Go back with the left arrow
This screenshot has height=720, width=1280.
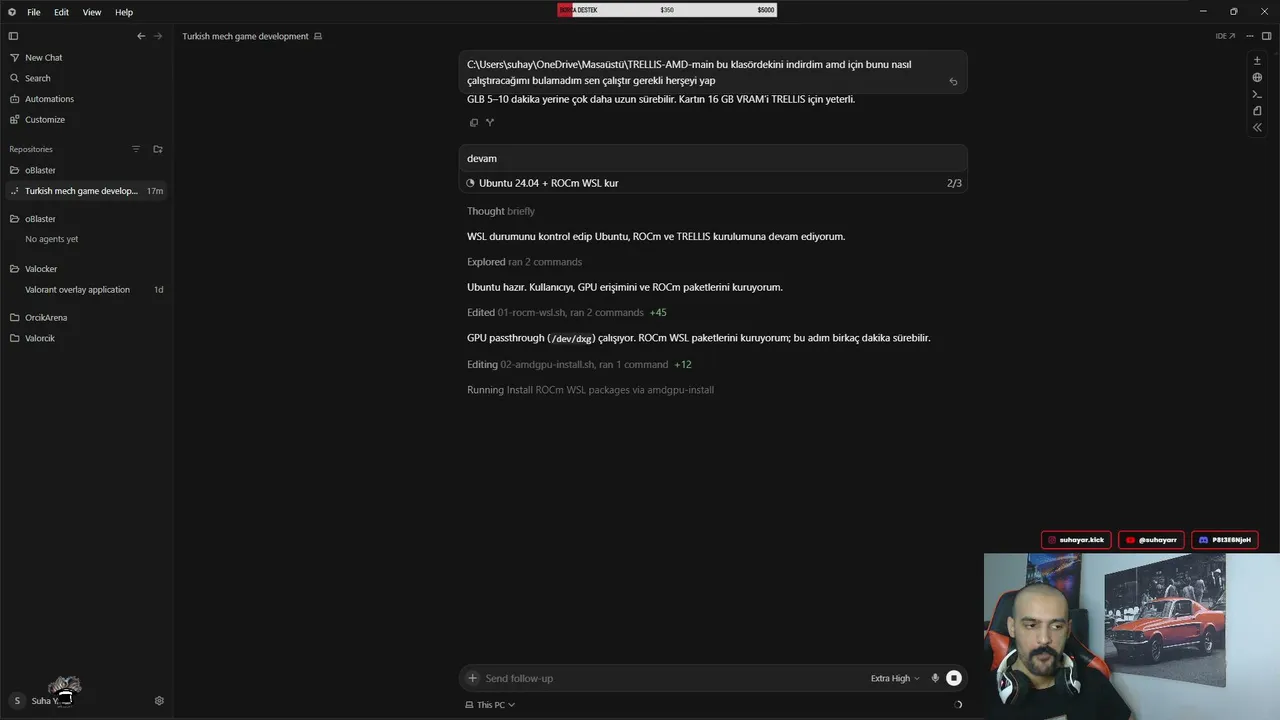(141, 36)
